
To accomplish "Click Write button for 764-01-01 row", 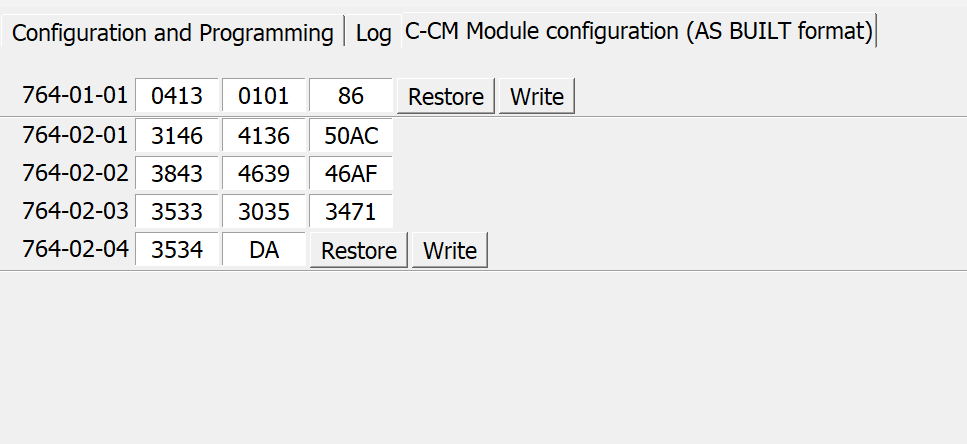I will point(537,96).
